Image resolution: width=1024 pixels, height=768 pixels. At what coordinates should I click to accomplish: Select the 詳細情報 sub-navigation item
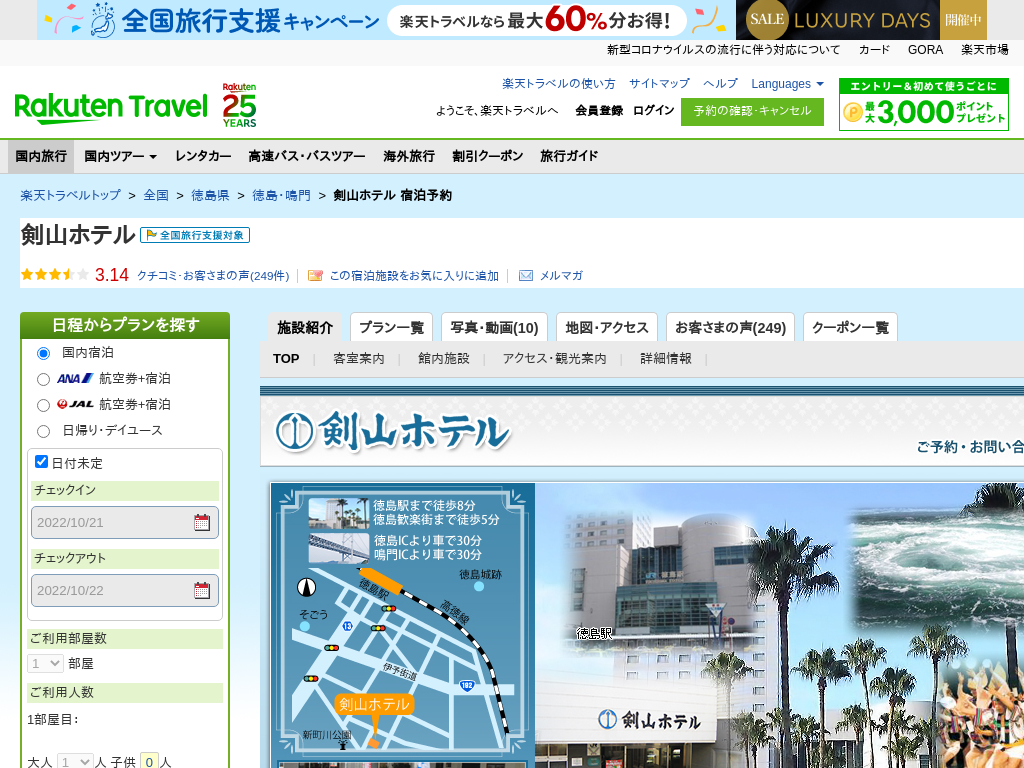click(665, 359)
